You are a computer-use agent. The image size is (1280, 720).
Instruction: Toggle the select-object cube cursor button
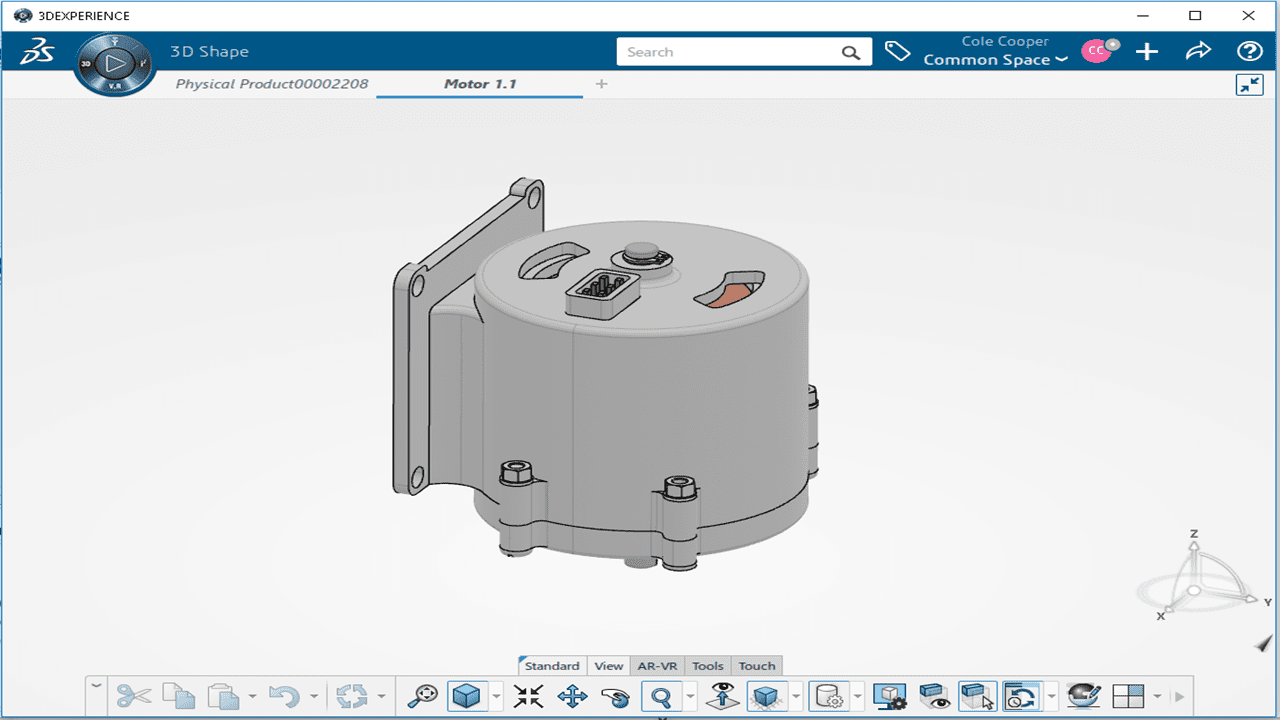976,696
